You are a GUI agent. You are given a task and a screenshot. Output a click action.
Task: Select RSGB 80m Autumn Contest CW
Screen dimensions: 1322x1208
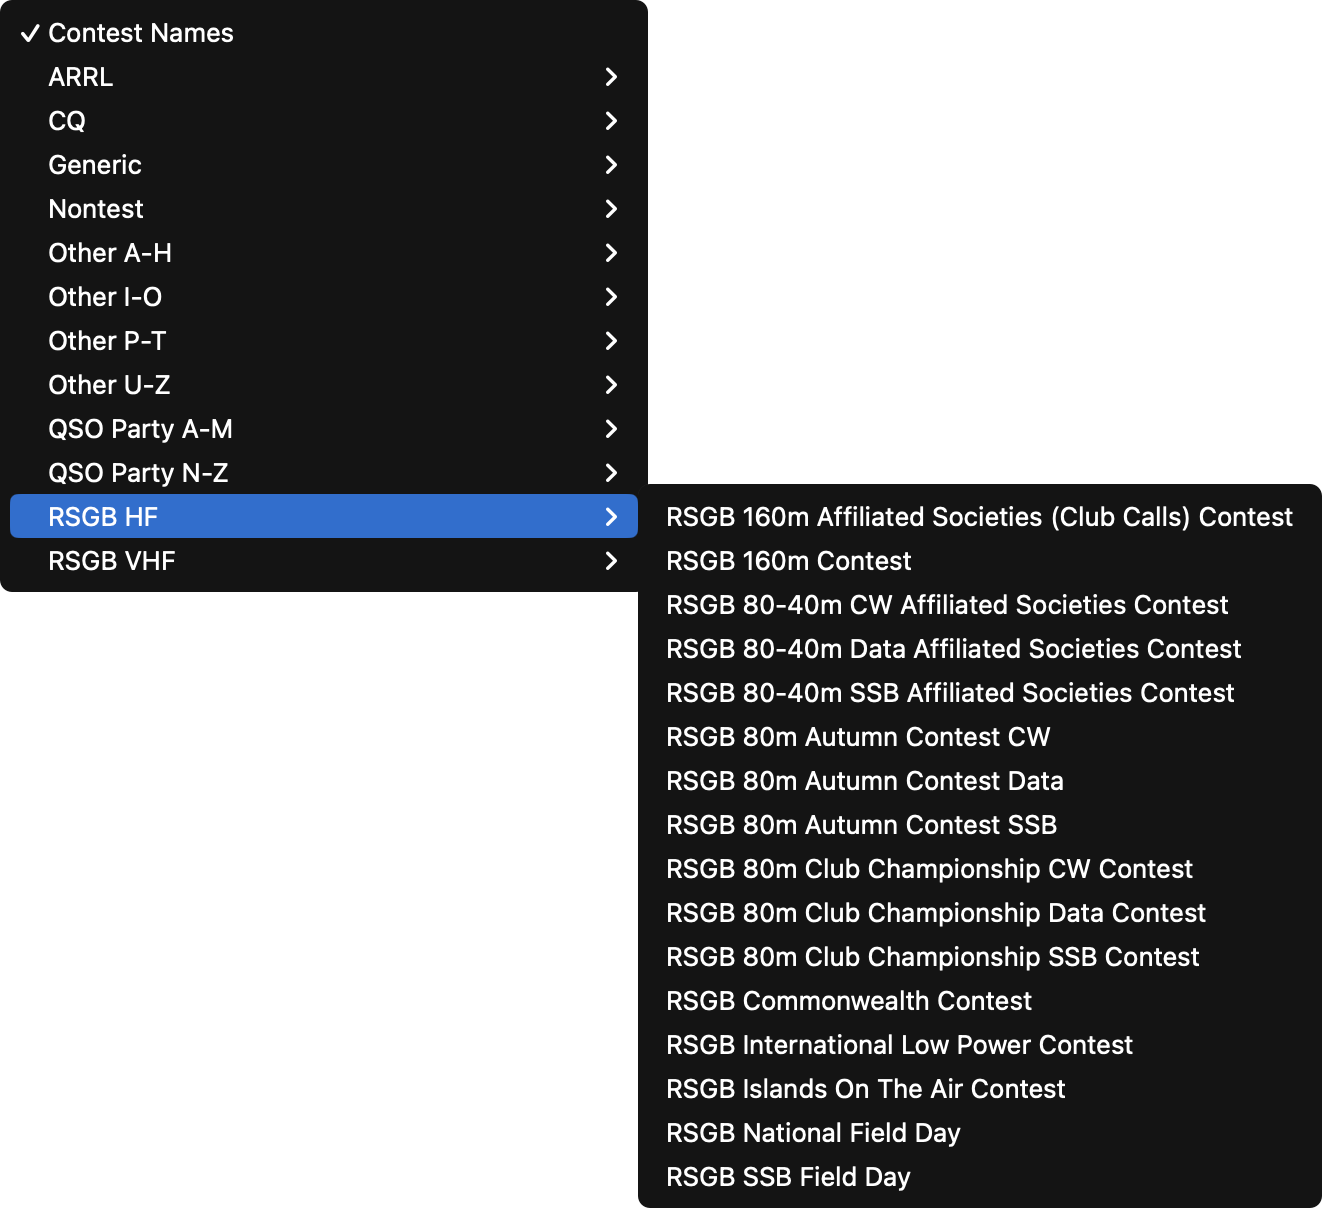[980, 737]
